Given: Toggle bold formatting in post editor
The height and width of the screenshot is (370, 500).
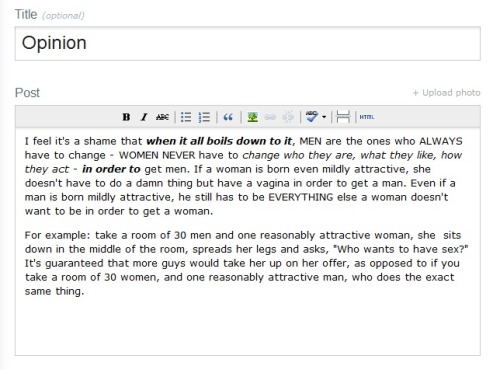Looking at the screenshot, I should tap(126, 117).
